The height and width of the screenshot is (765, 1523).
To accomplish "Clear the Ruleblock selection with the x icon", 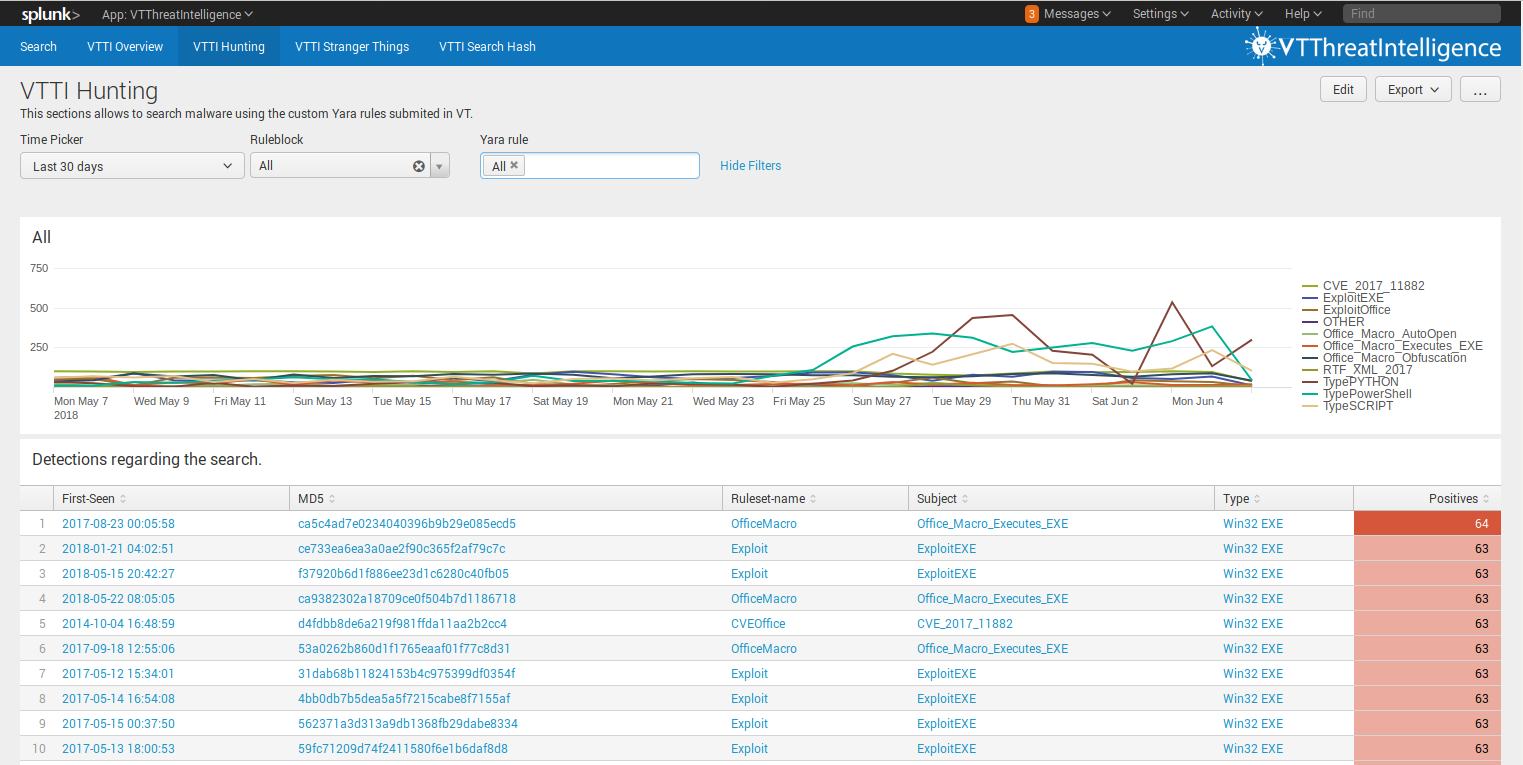I will coord(419,166).
